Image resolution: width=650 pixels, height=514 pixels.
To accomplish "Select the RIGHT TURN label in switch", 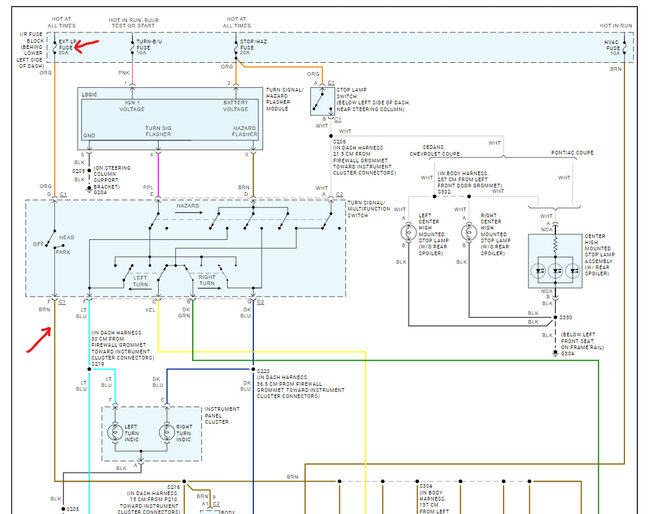I will click(206, 280).
